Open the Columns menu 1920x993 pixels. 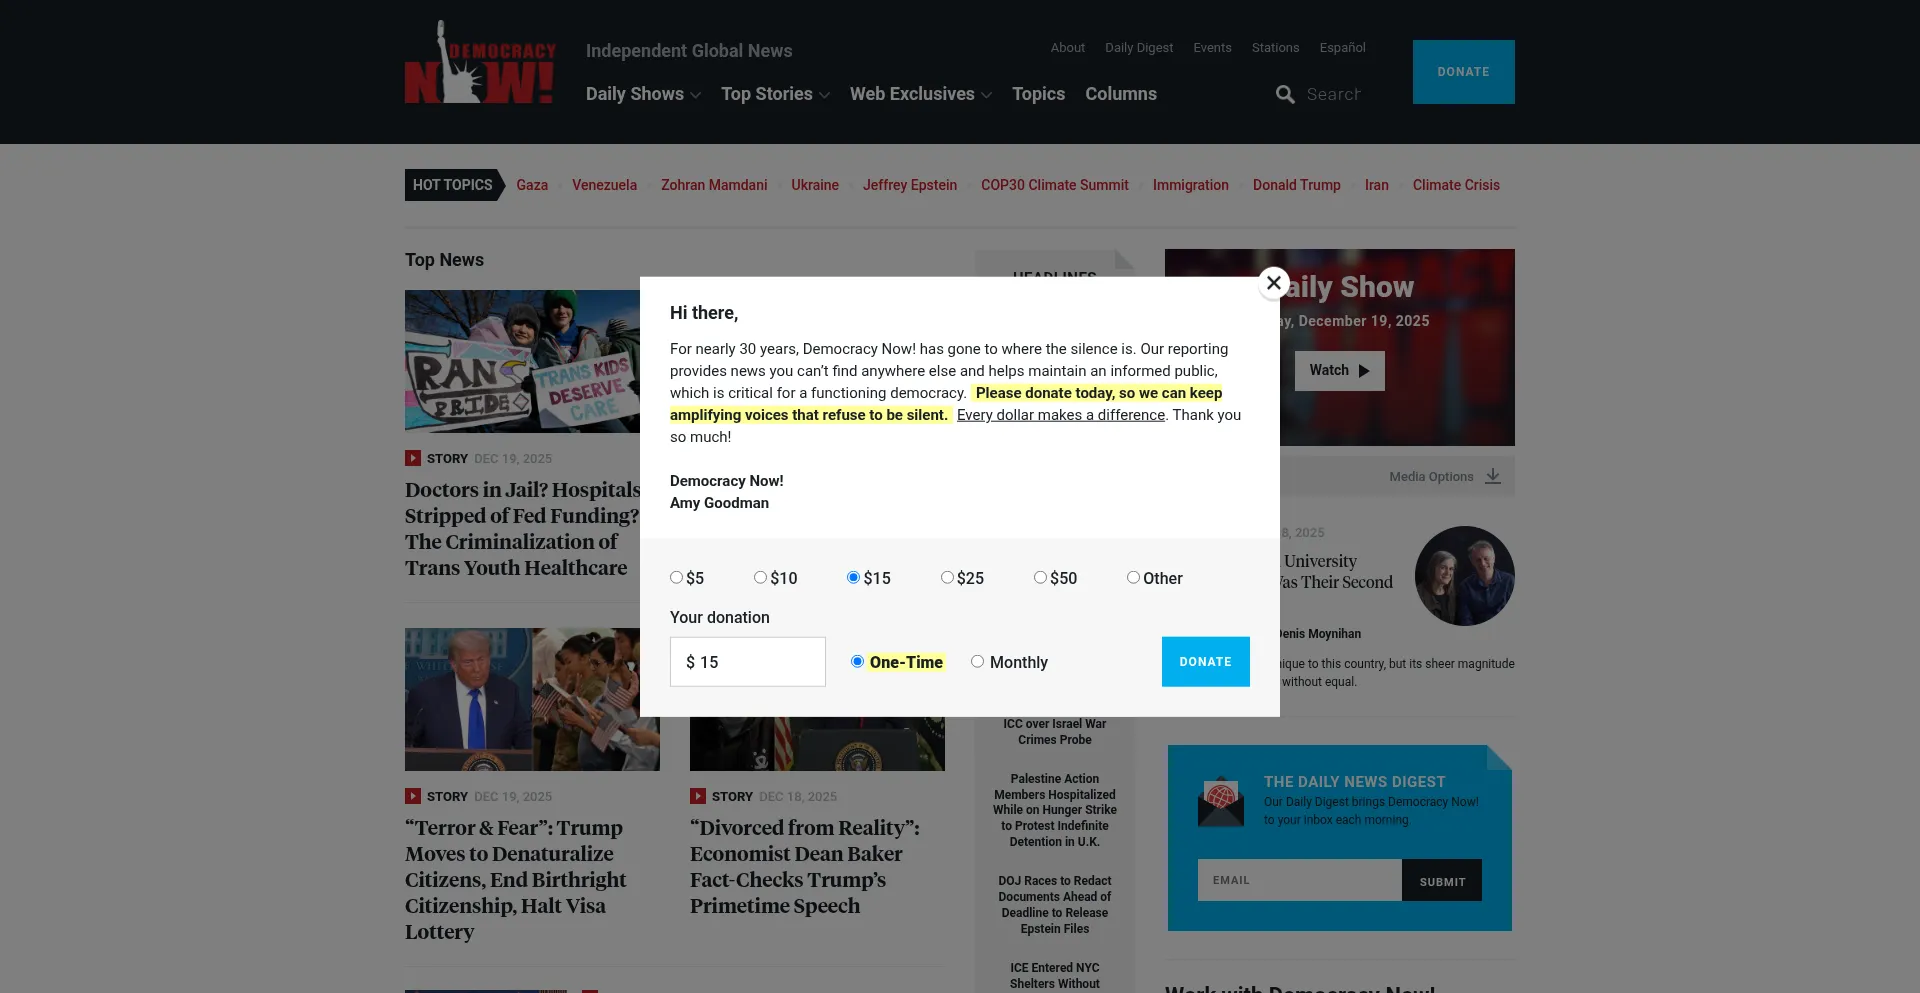click(1120, 94)
